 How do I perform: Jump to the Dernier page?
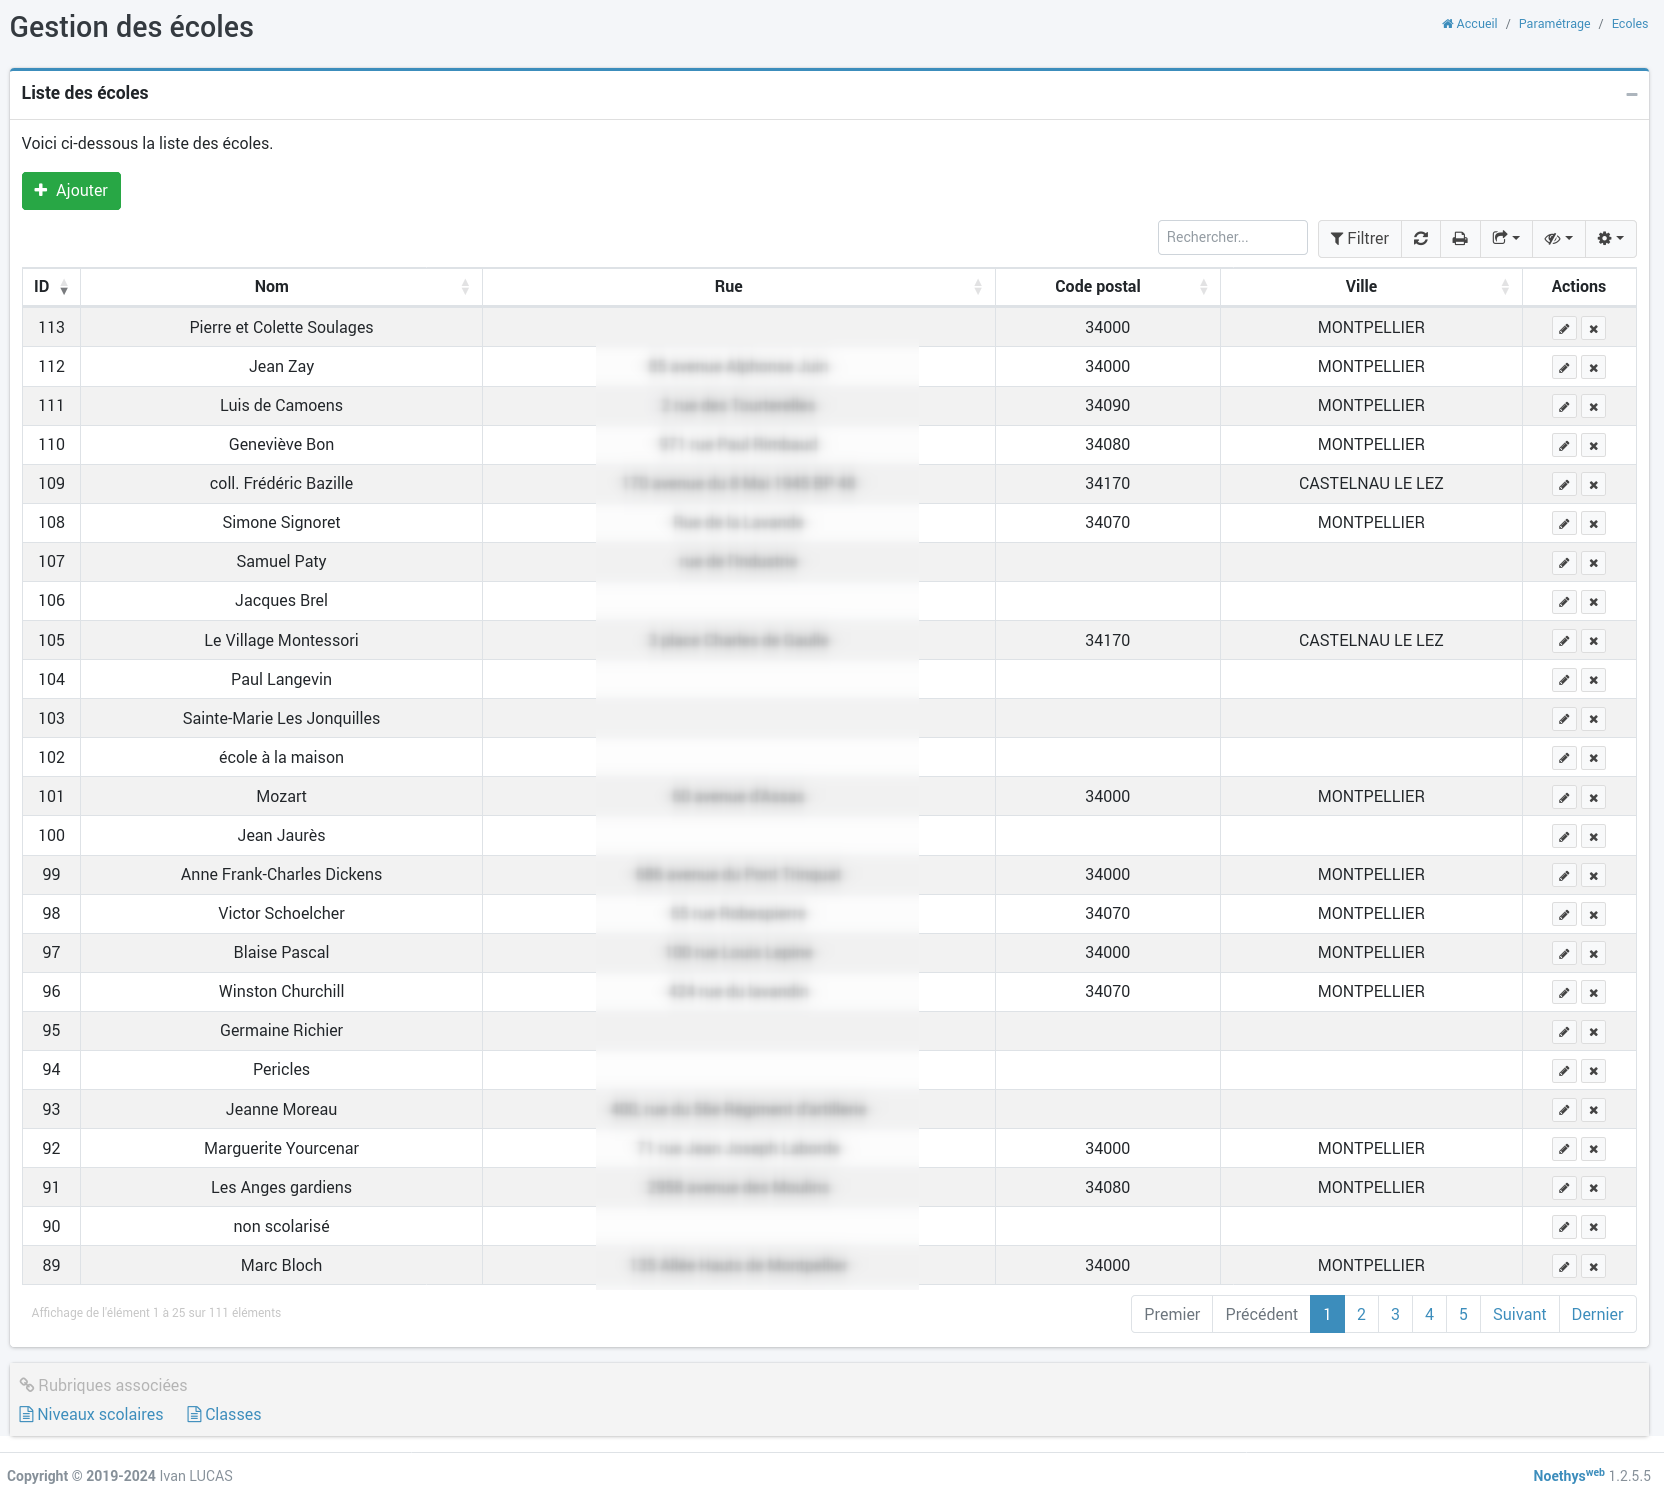pyautogui.click(x=1597, y=1315)
